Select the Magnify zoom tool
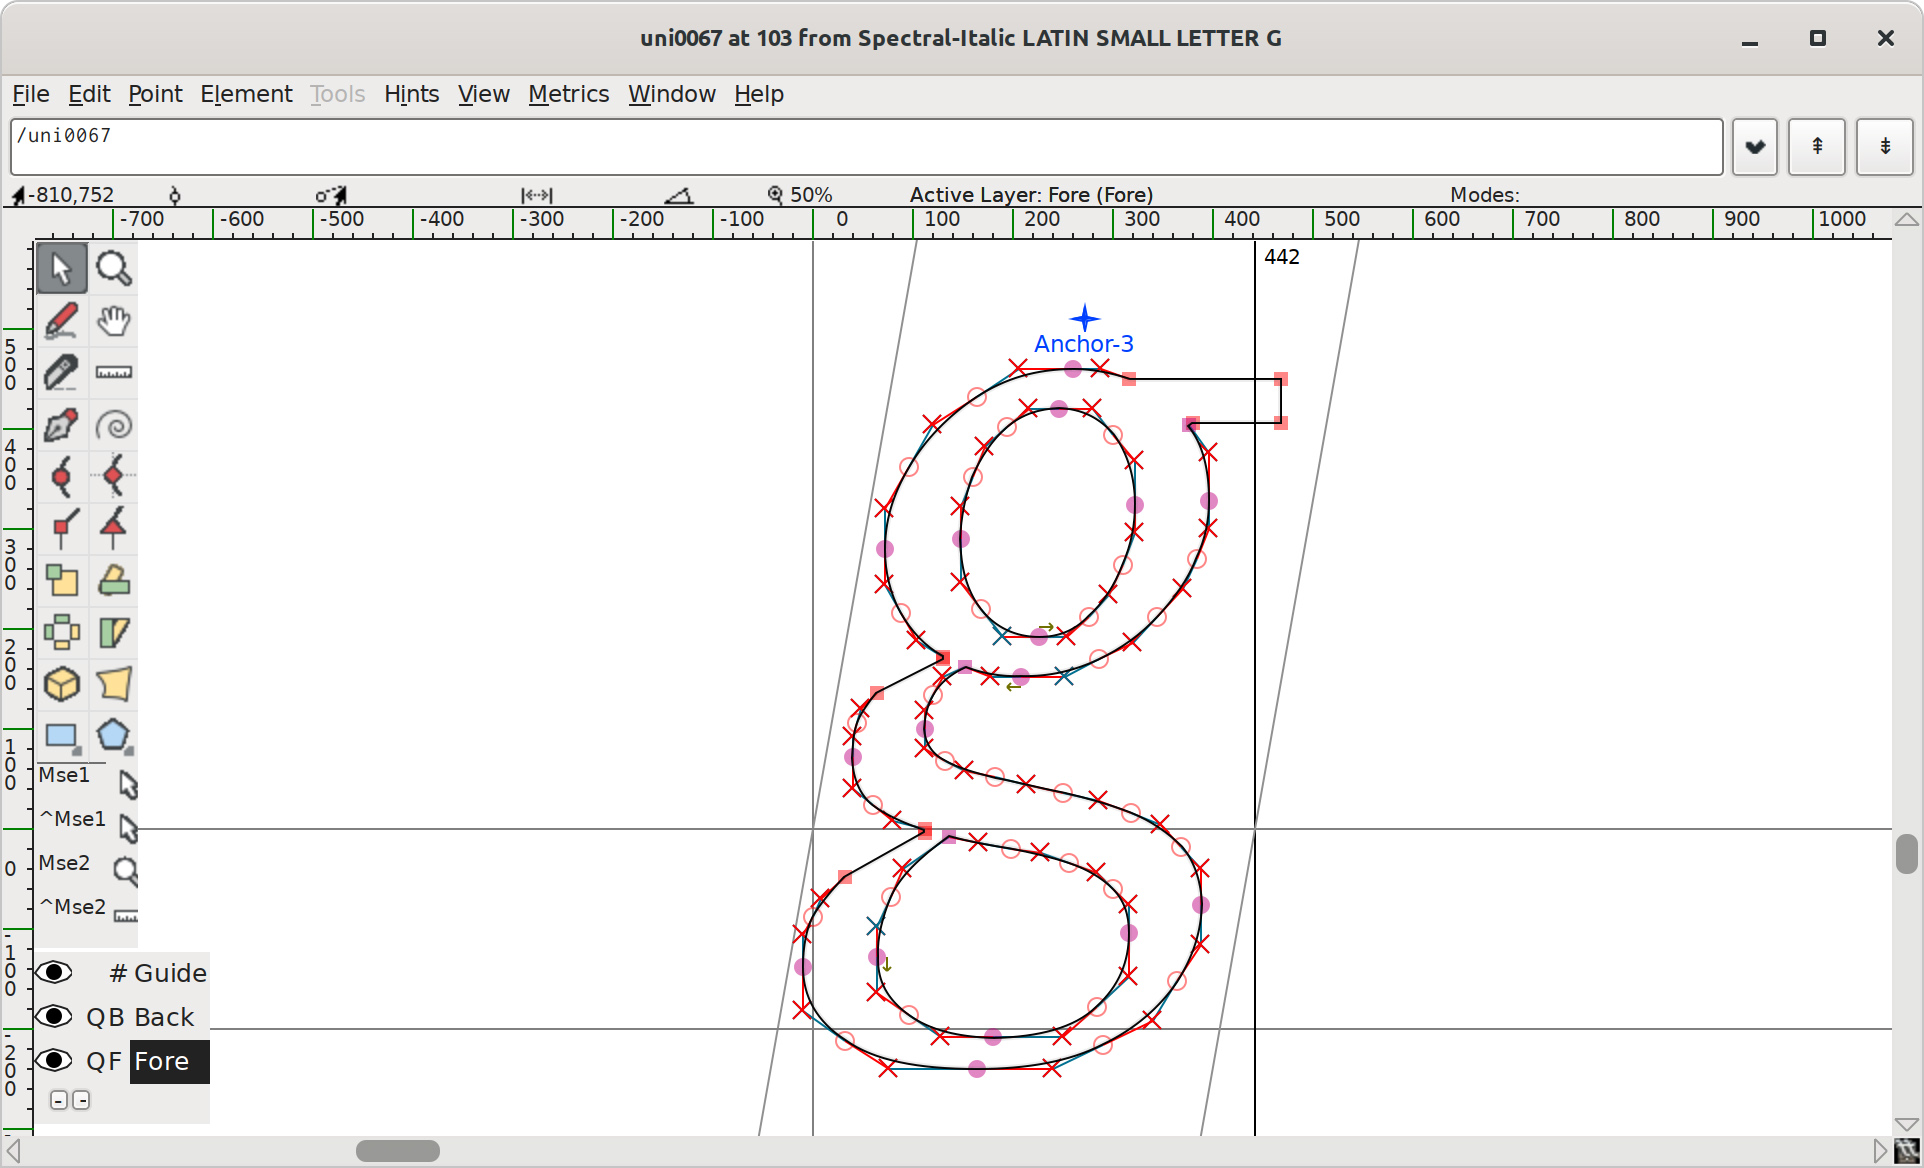This screenshot has width=1924, height=1168. click(113, 268)
